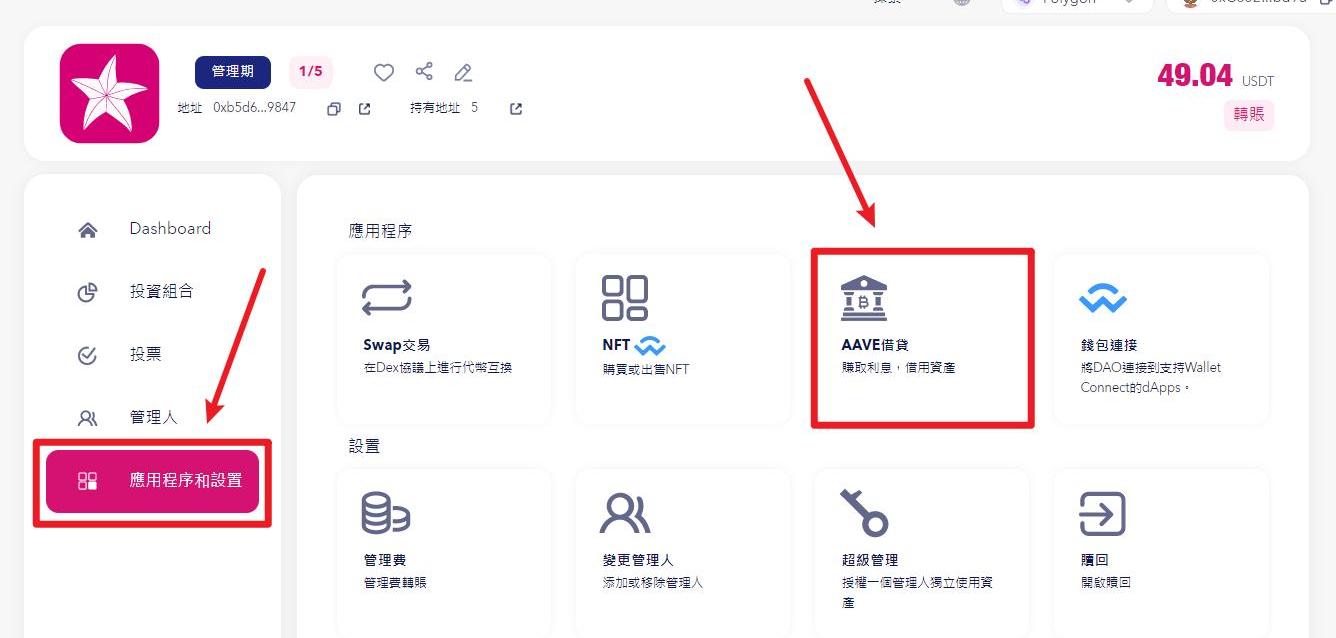Copy the 0xb5d6...9847 address
Screen dimensions: 1336x638
334,109
